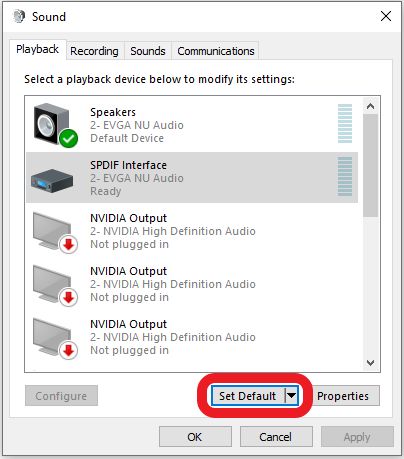The image size is (404, 459).
Task: Switch to the Recording tab
Action: coord(94,51)
